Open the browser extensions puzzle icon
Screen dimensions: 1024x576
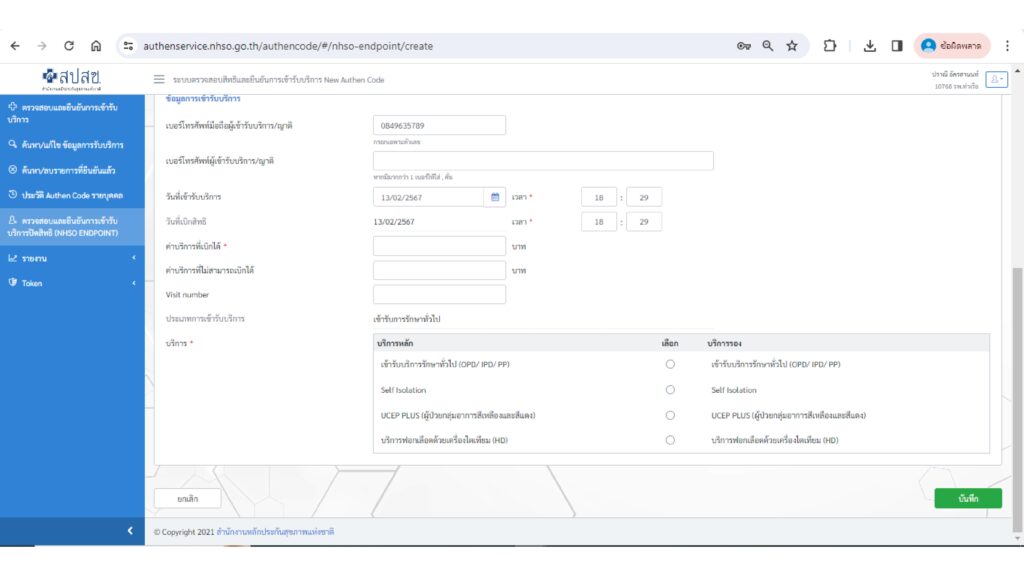pyautogui.click(x=830, y=46)
